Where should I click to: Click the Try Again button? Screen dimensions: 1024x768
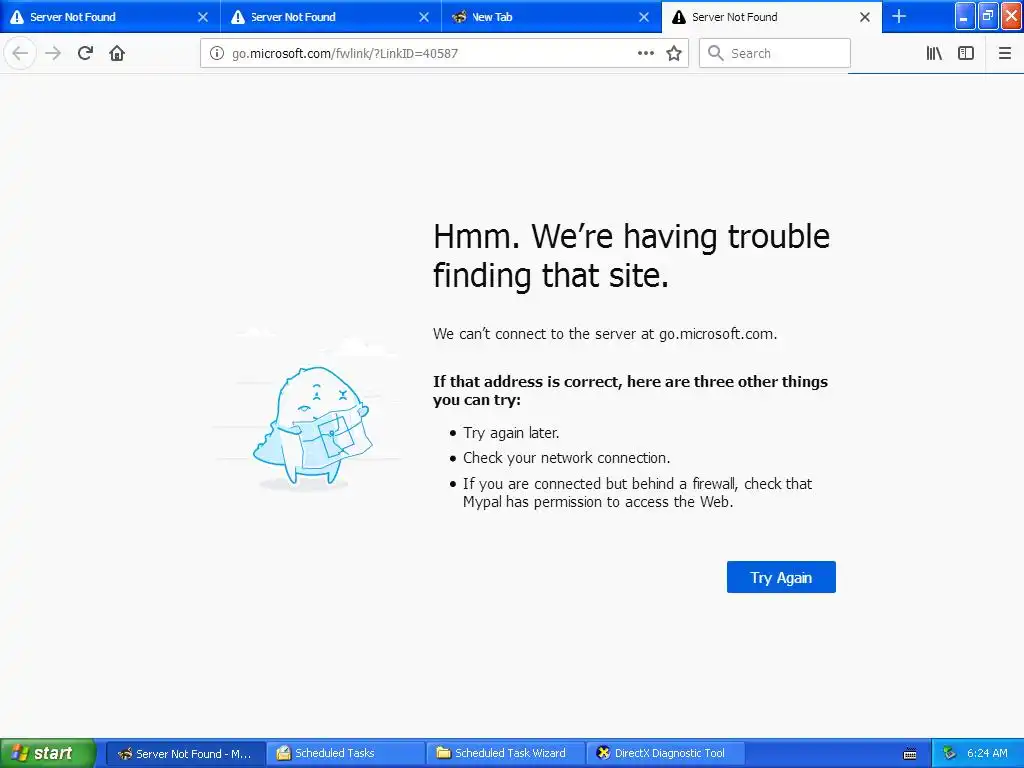point(781,577)
